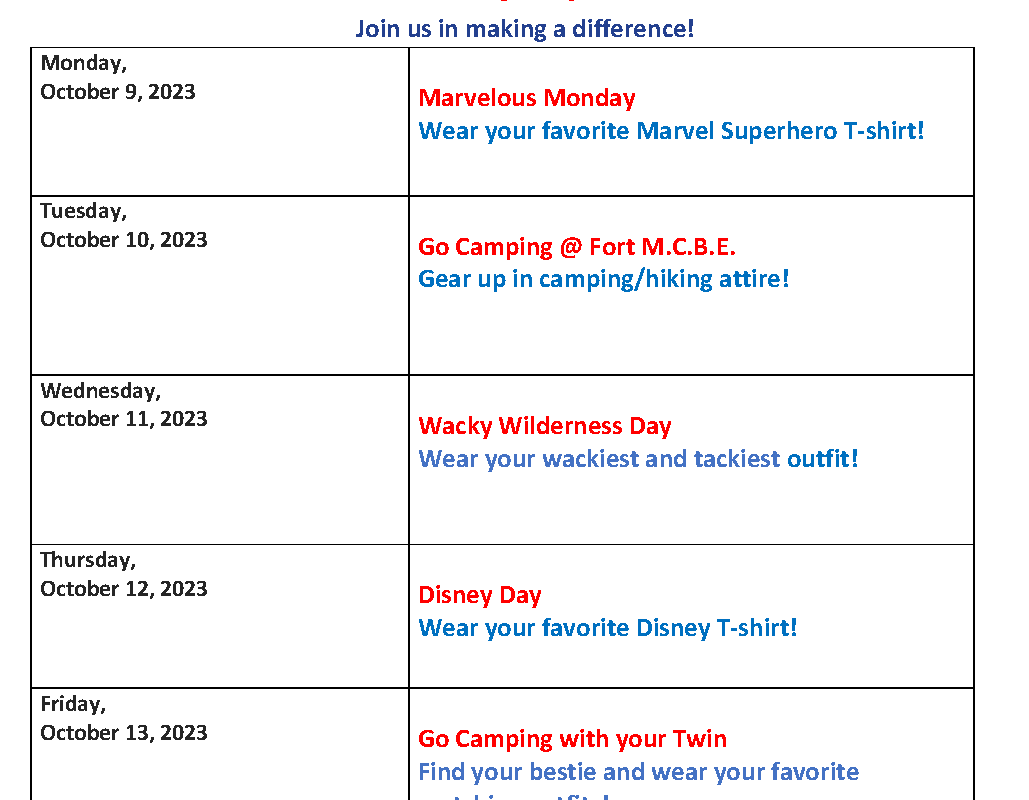Viewport: 1029px width, 800px height.
Task: Click 'Wear your favorite Disney T-shirt!' text
Action: coord(608,628)
